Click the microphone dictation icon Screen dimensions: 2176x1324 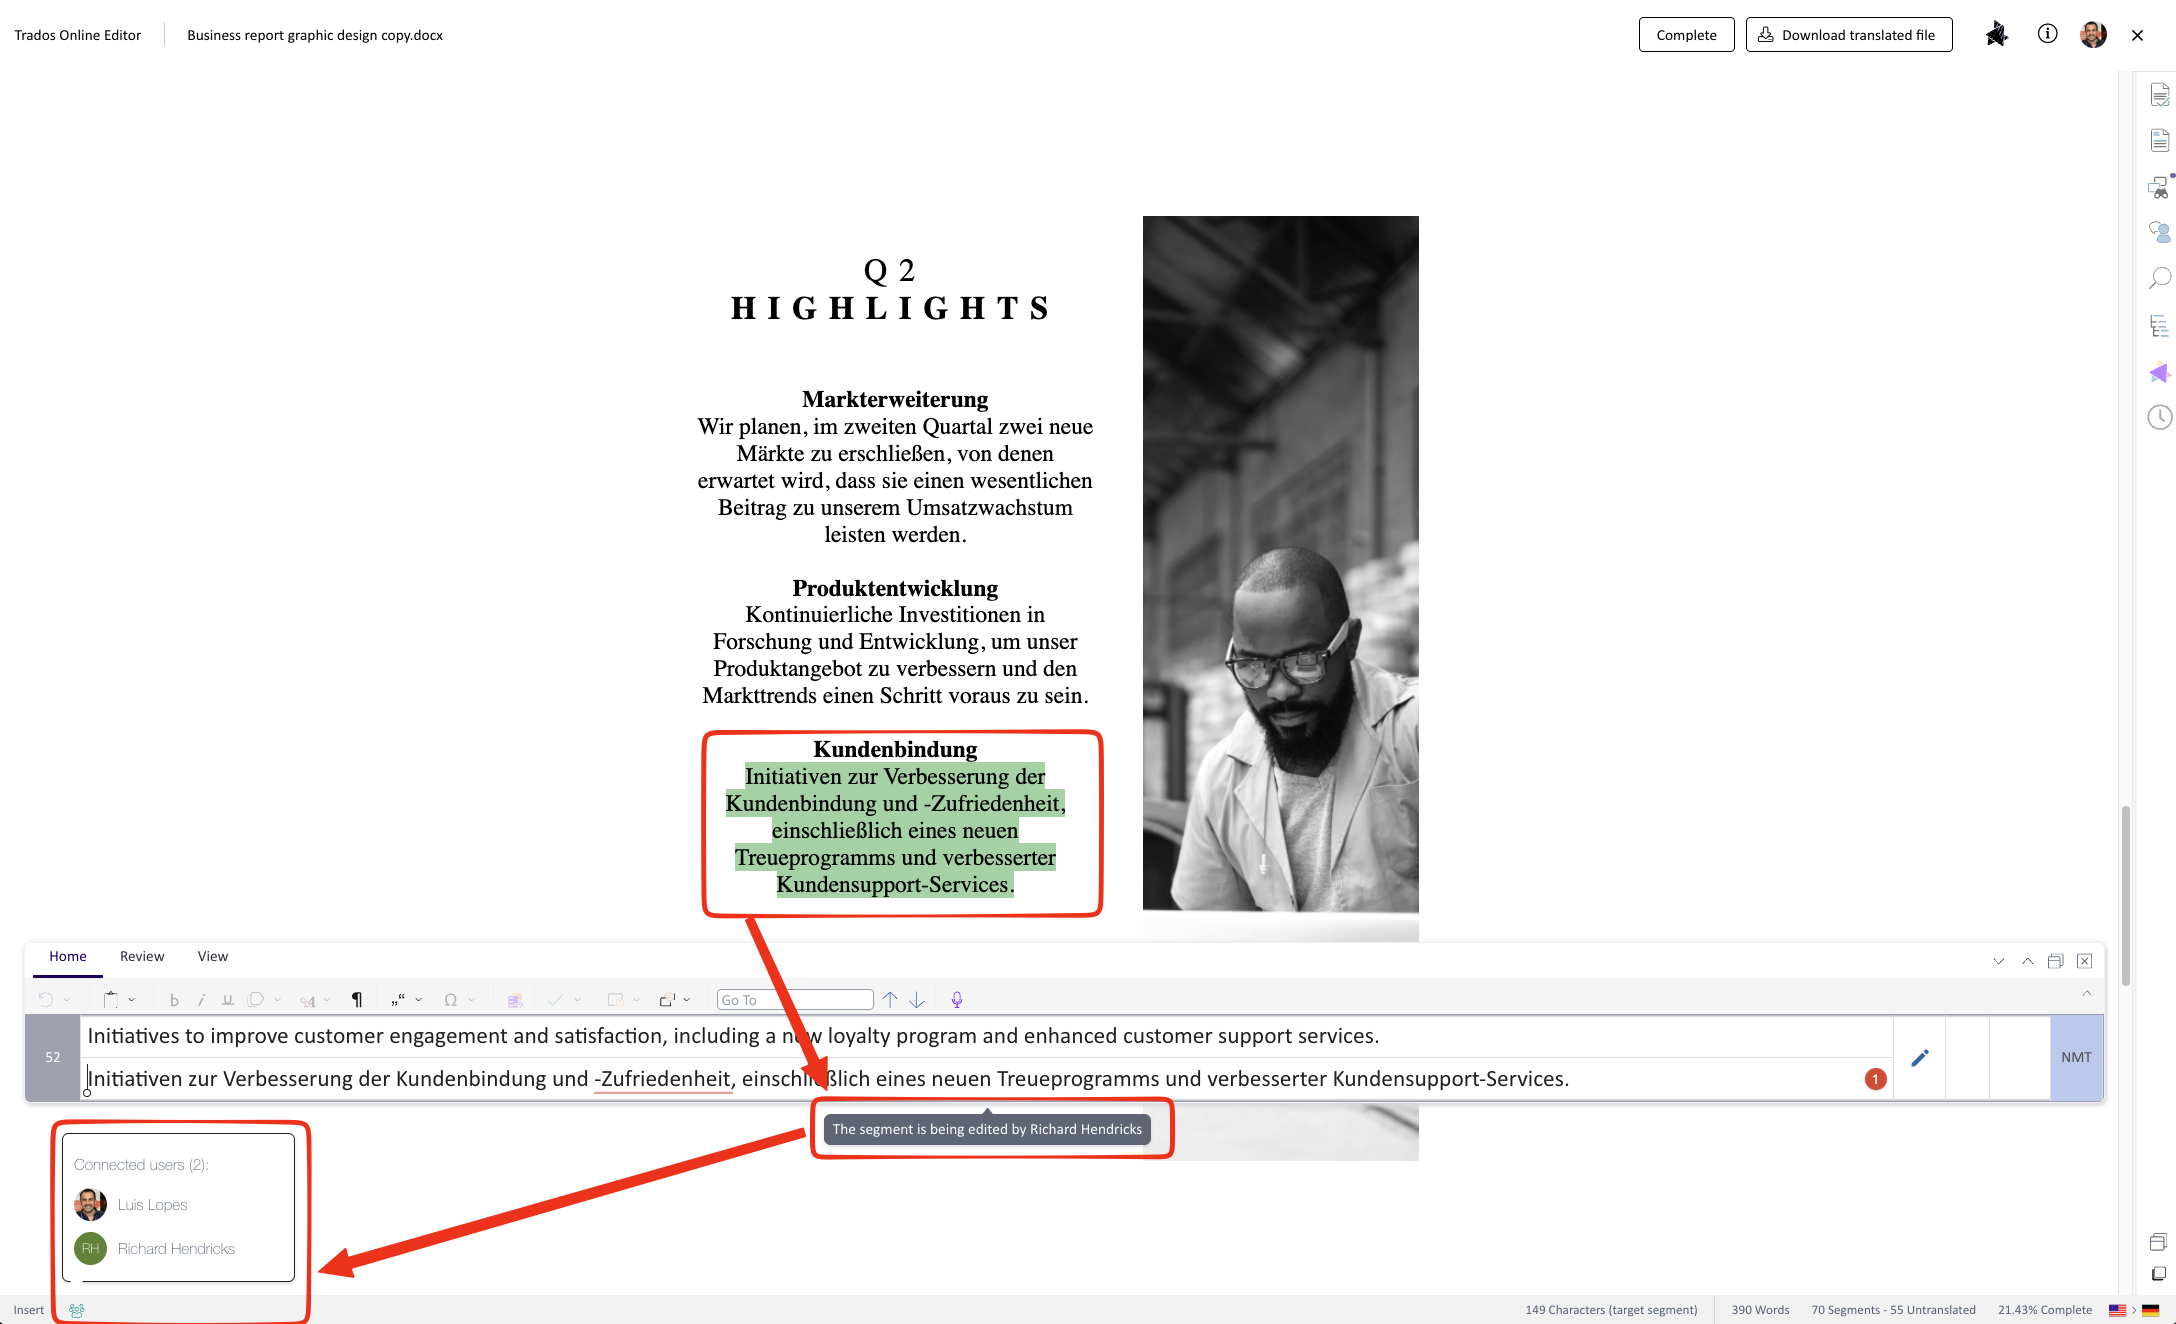click(x=957, y=1000)
